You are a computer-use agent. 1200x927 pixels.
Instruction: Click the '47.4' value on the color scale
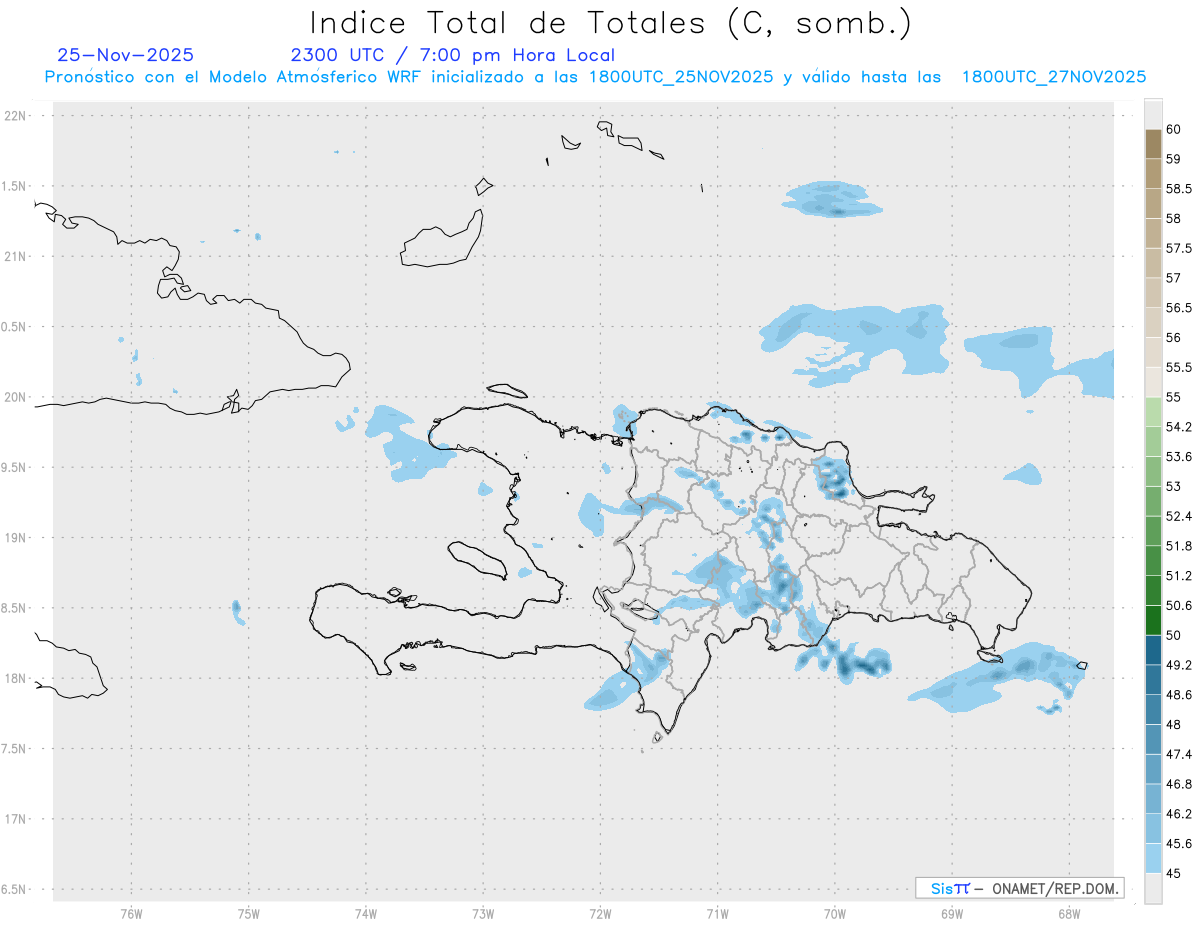(1179, 754)
